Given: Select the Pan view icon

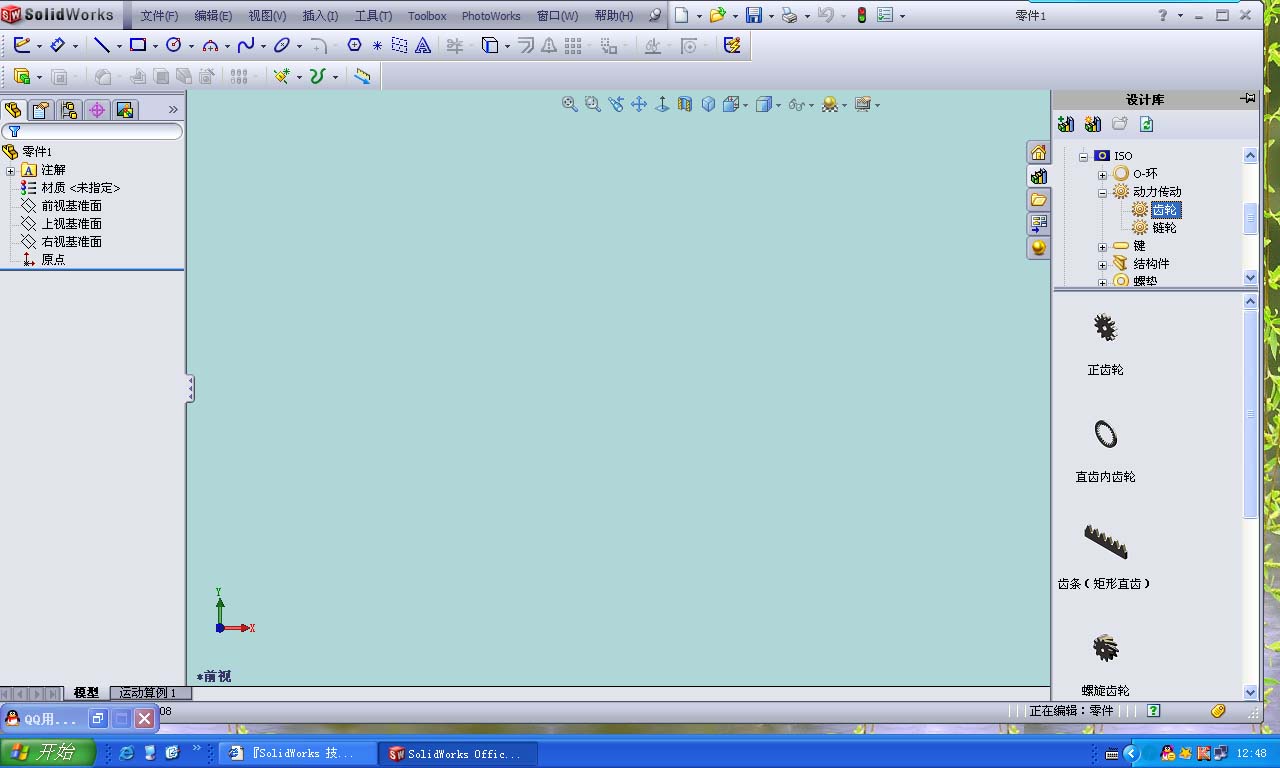Looking at the screenshot, I should coord(639,104).
